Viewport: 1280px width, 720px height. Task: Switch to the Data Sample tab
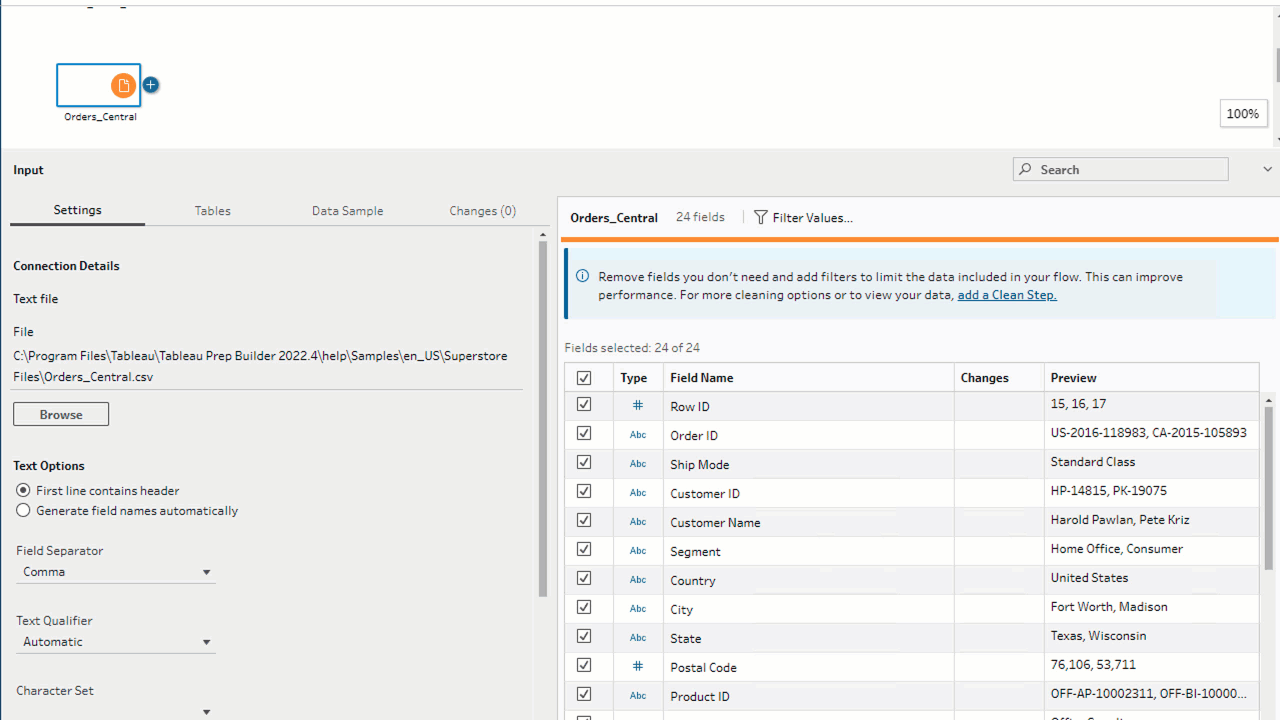(347, 211)
